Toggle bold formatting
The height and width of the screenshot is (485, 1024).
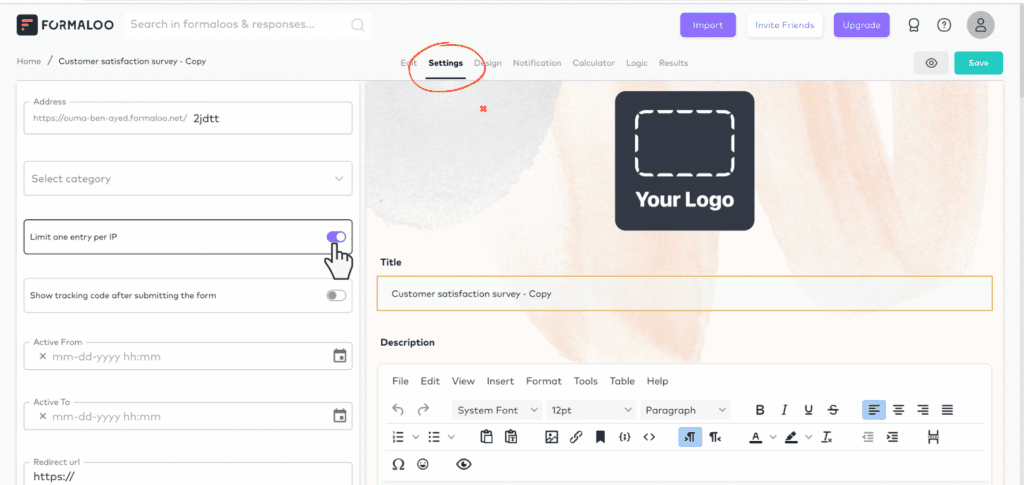tap(760, 410)
